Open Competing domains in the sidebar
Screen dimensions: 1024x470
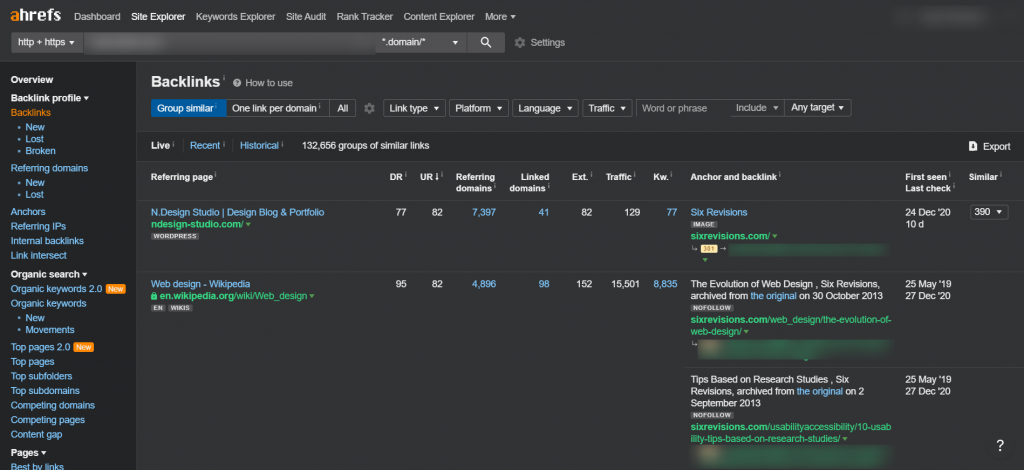tap(53, 405)
